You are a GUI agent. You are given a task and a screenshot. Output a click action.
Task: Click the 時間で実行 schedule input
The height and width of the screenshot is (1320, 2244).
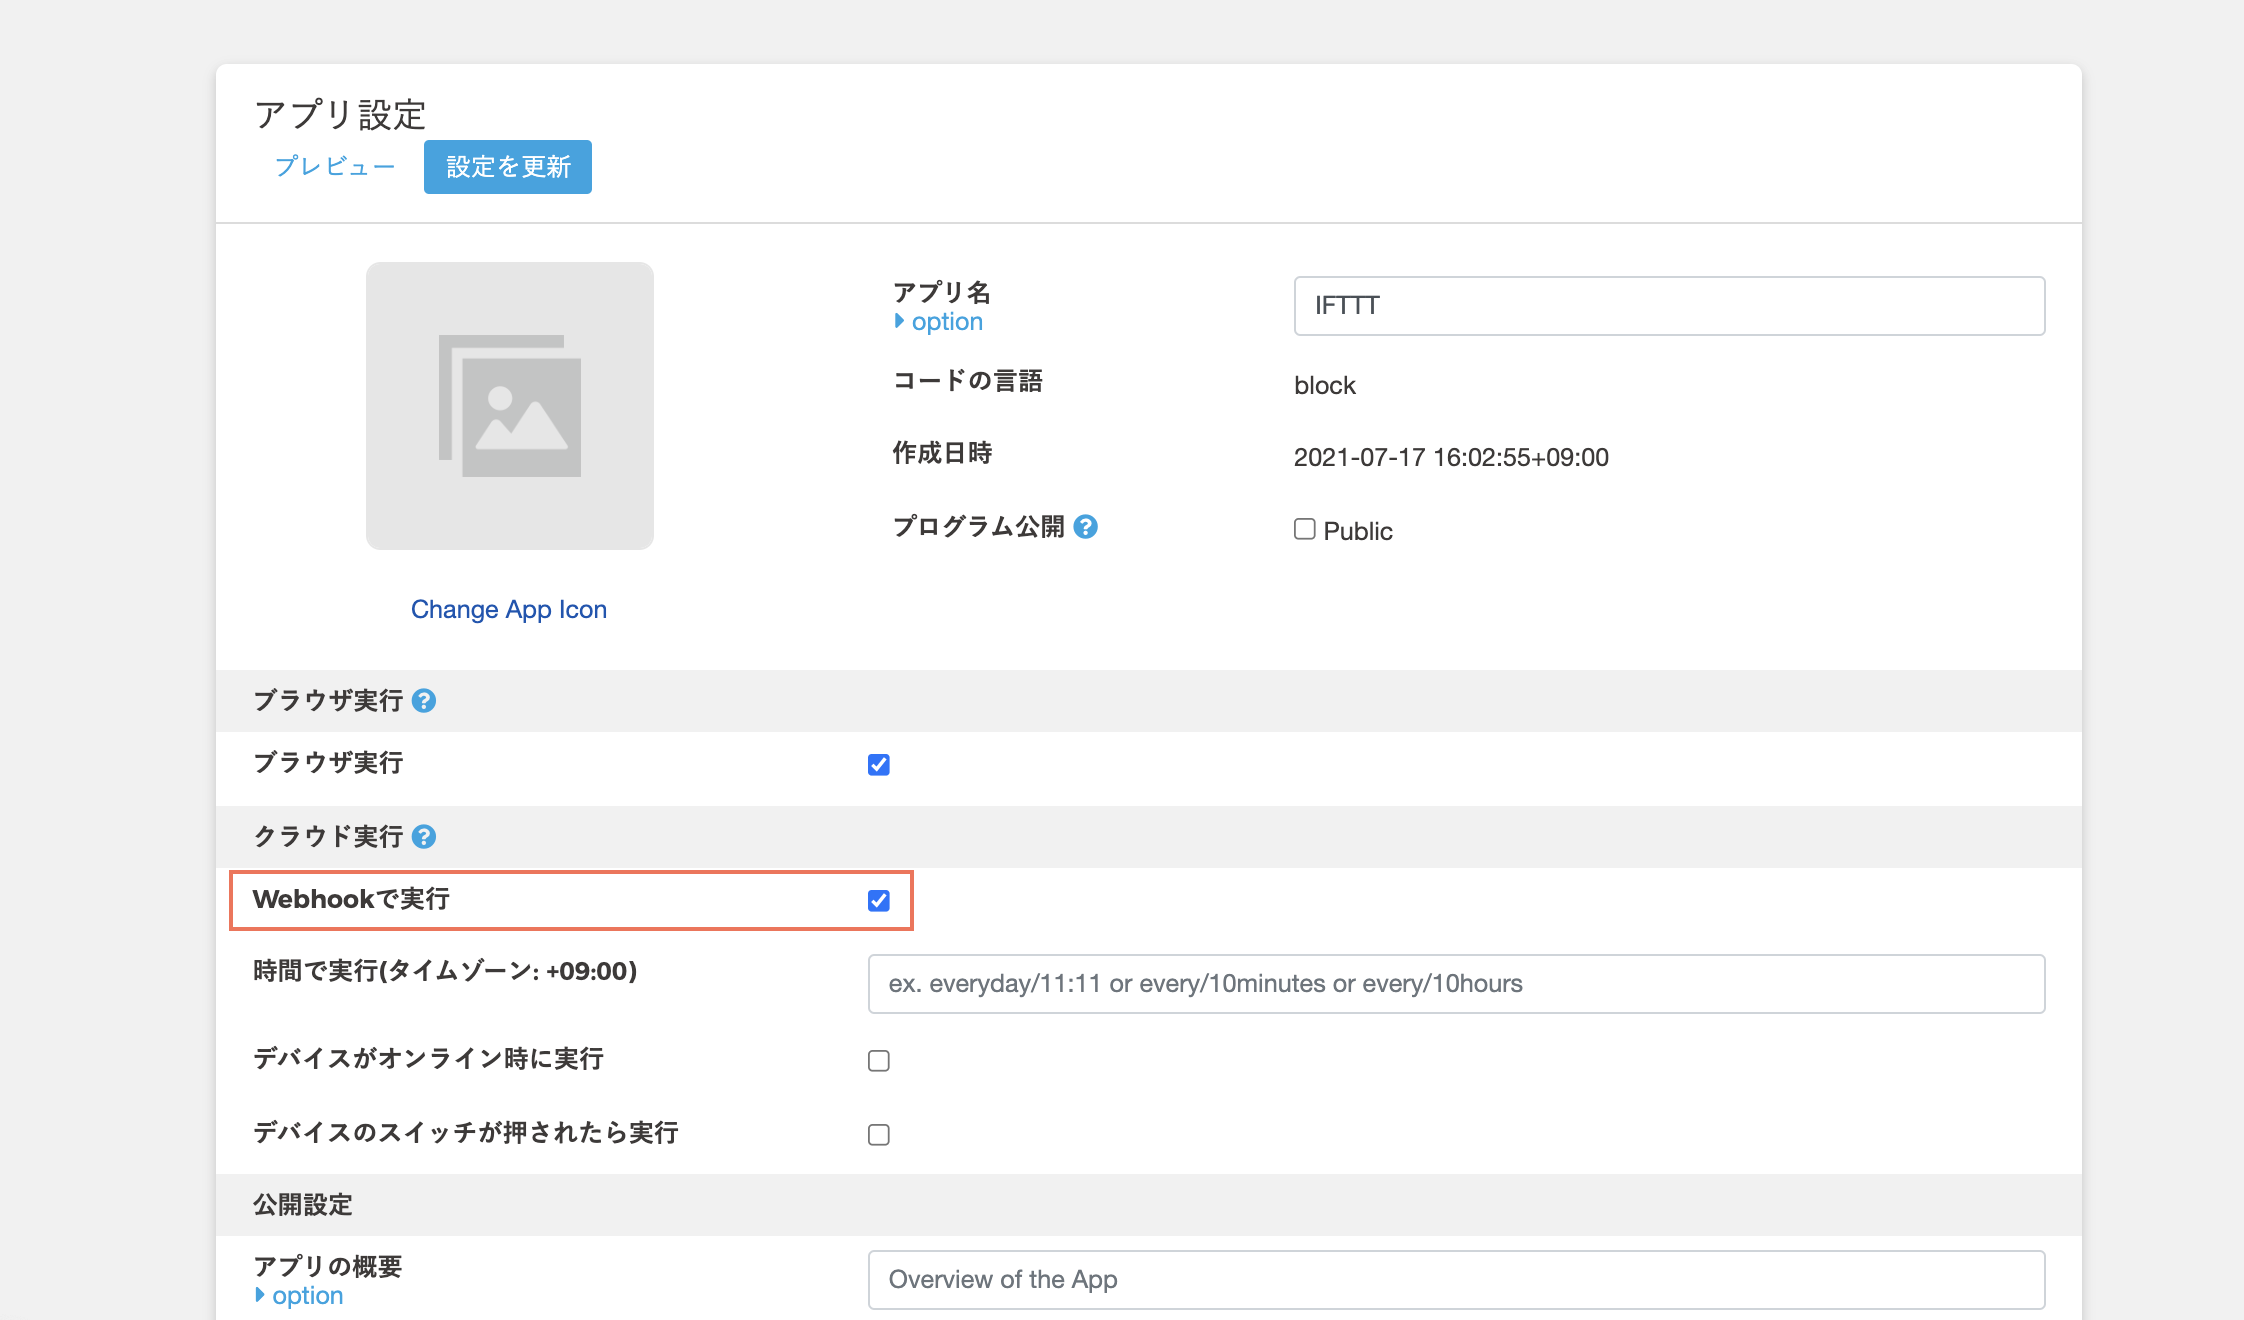(x=1455, y=984)
